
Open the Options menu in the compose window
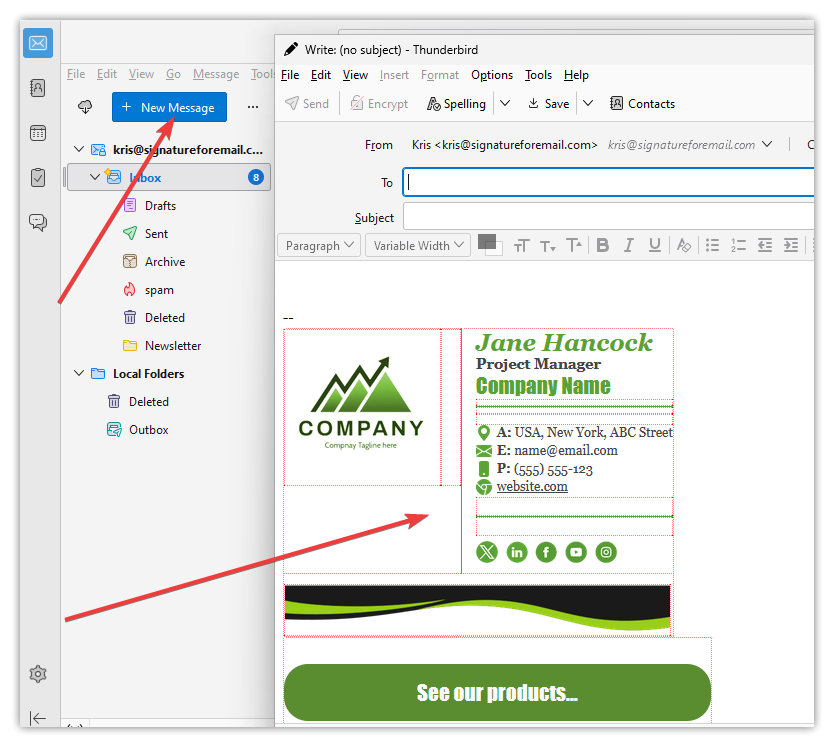pos(492,75)
